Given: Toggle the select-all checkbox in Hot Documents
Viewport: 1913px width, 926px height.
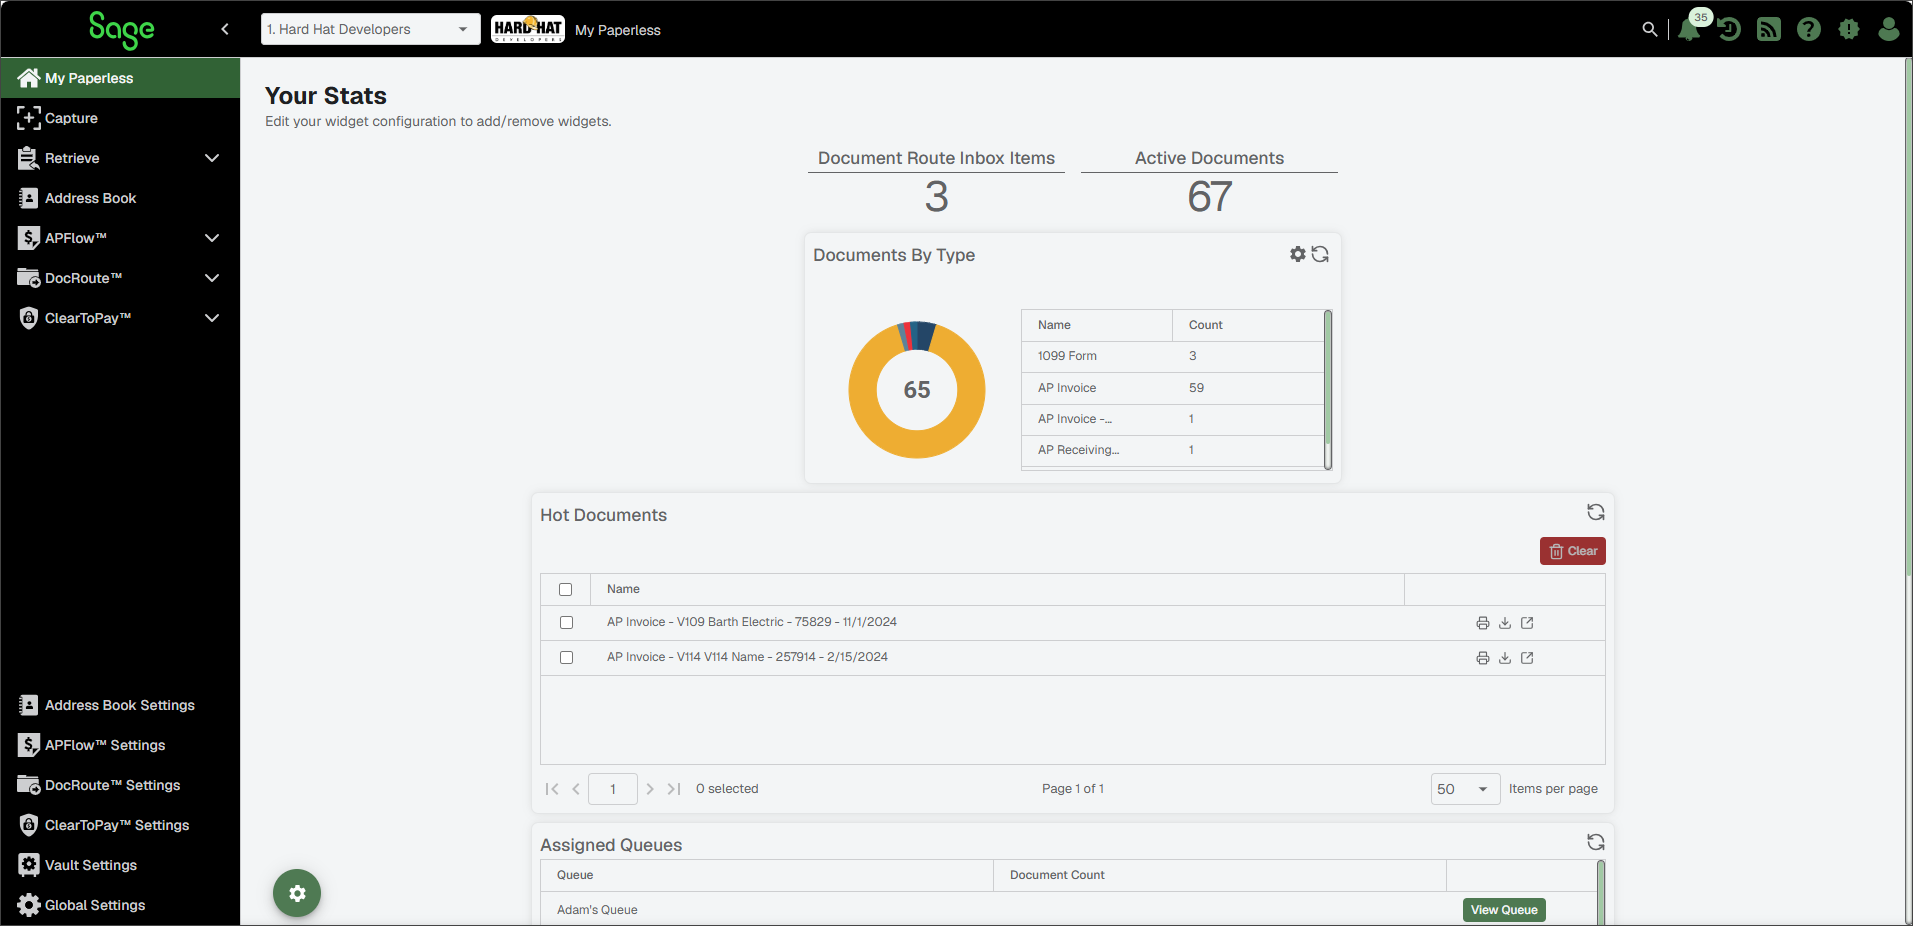Looking at the screenshot, I should point(566,589).
